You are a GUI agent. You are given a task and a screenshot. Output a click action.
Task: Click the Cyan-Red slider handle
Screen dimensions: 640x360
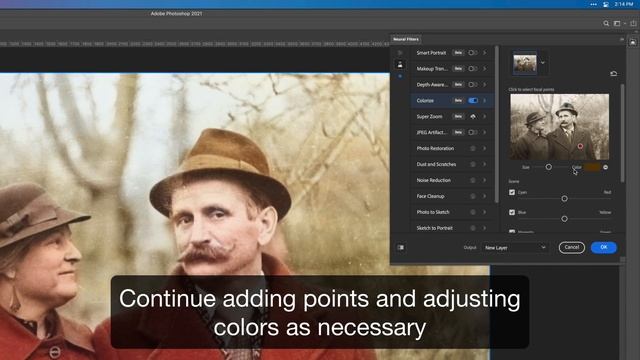pyautogui.click(x=564, y=199)
